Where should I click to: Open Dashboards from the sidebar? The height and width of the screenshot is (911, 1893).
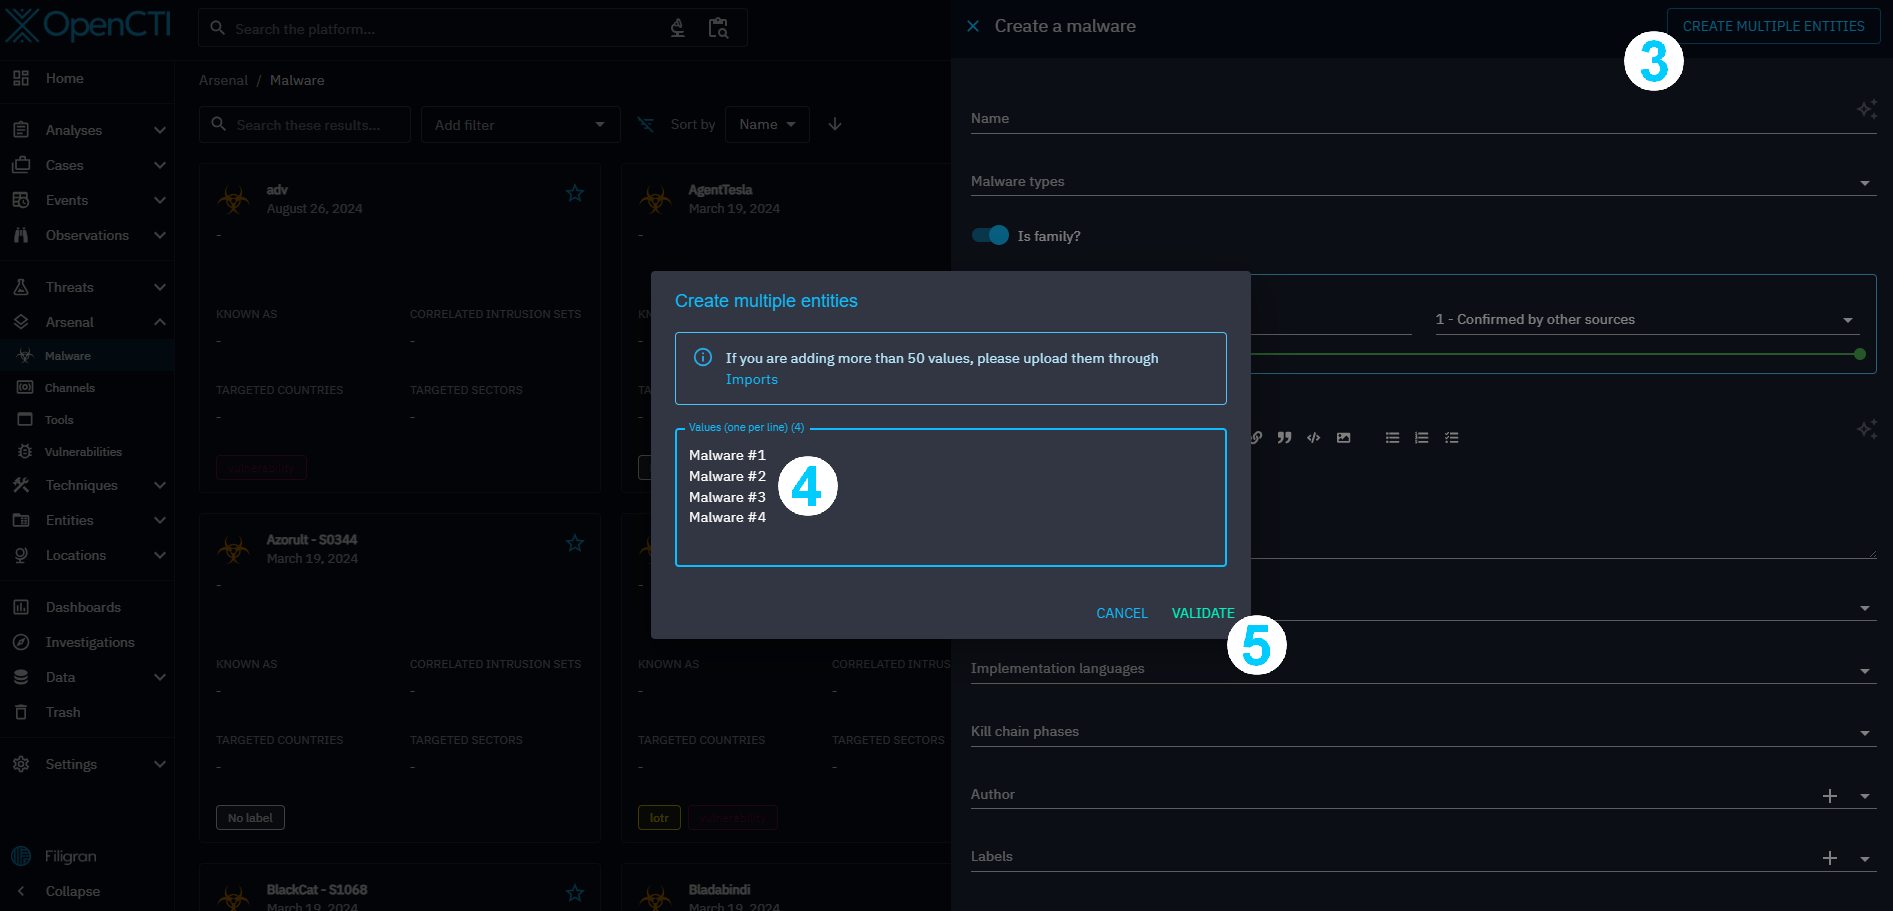[83, 607]
